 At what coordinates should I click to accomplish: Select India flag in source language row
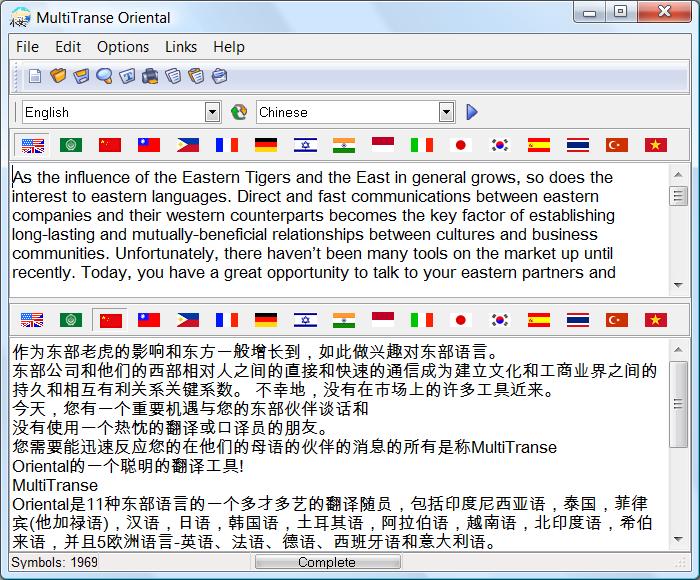(344, 145)
